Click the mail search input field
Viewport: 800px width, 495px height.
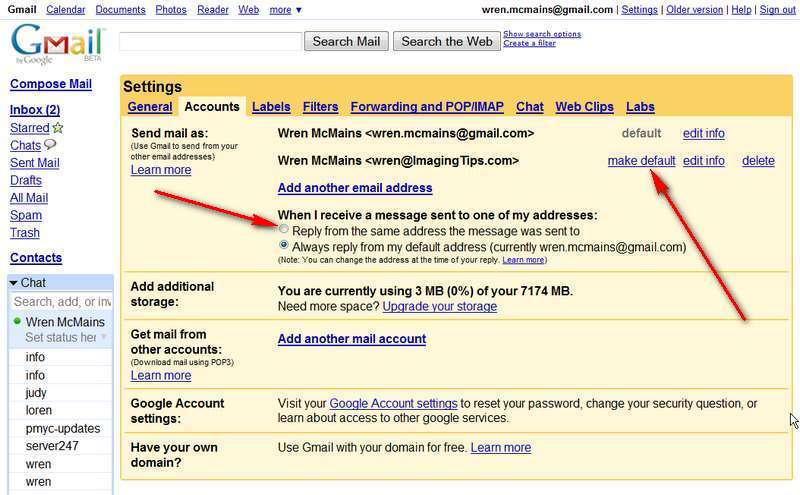(210, 41)
